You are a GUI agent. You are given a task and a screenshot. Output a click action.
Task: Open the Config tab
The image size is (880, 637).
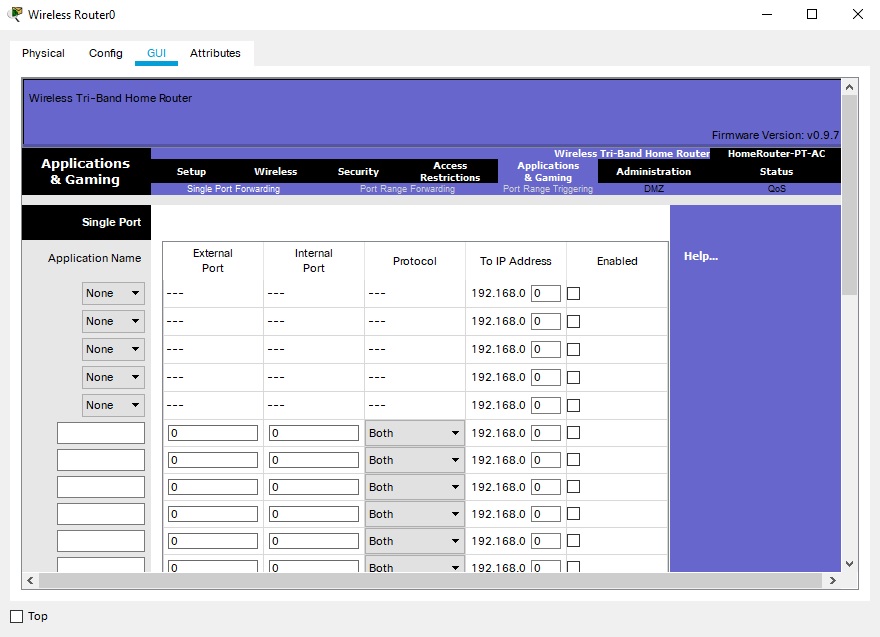point(105,53)
